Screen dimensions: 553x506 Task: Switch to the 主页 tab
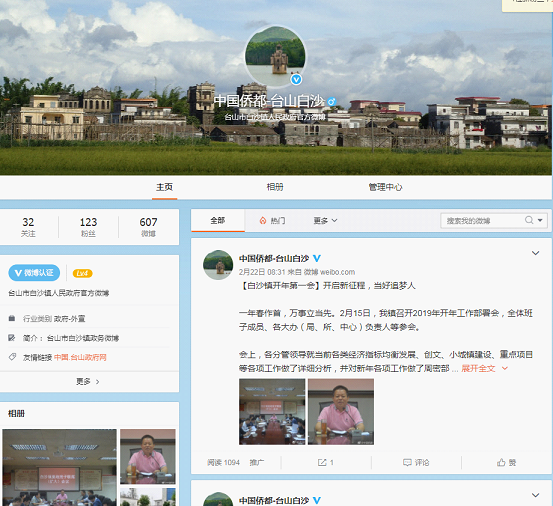164,187
